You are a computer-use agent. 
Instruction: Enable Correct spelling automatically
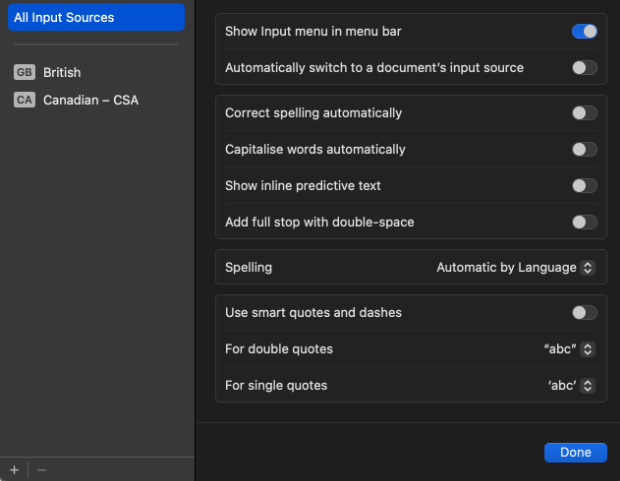coord(584,113)
